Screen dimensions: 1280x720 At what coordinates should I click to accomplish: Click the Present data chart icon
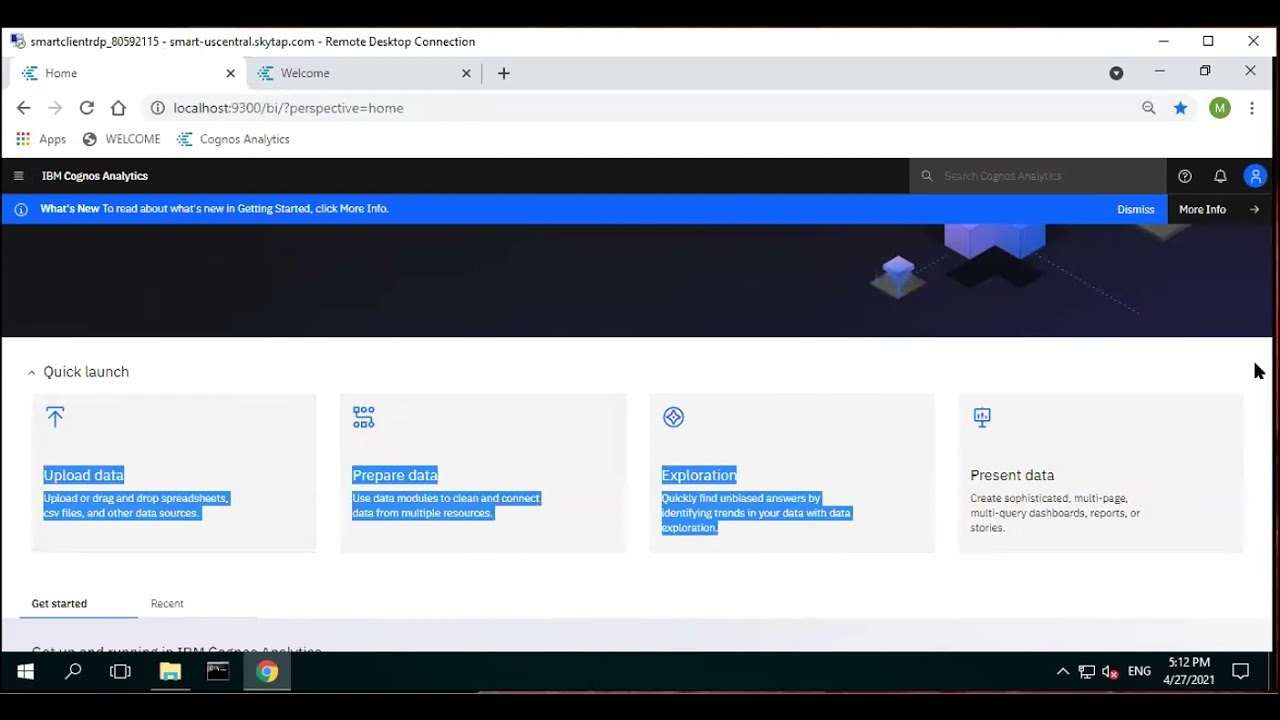[982, 417]
